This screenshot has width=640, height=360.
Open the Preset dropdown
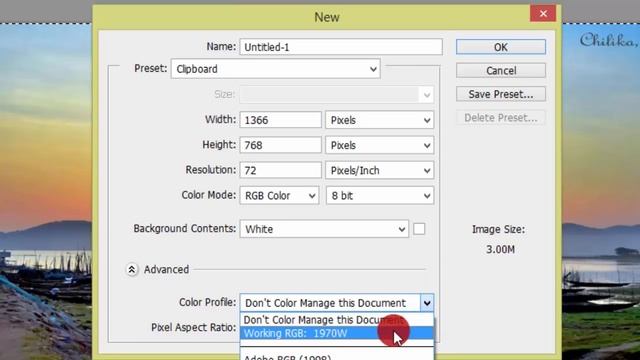[276, 69]
